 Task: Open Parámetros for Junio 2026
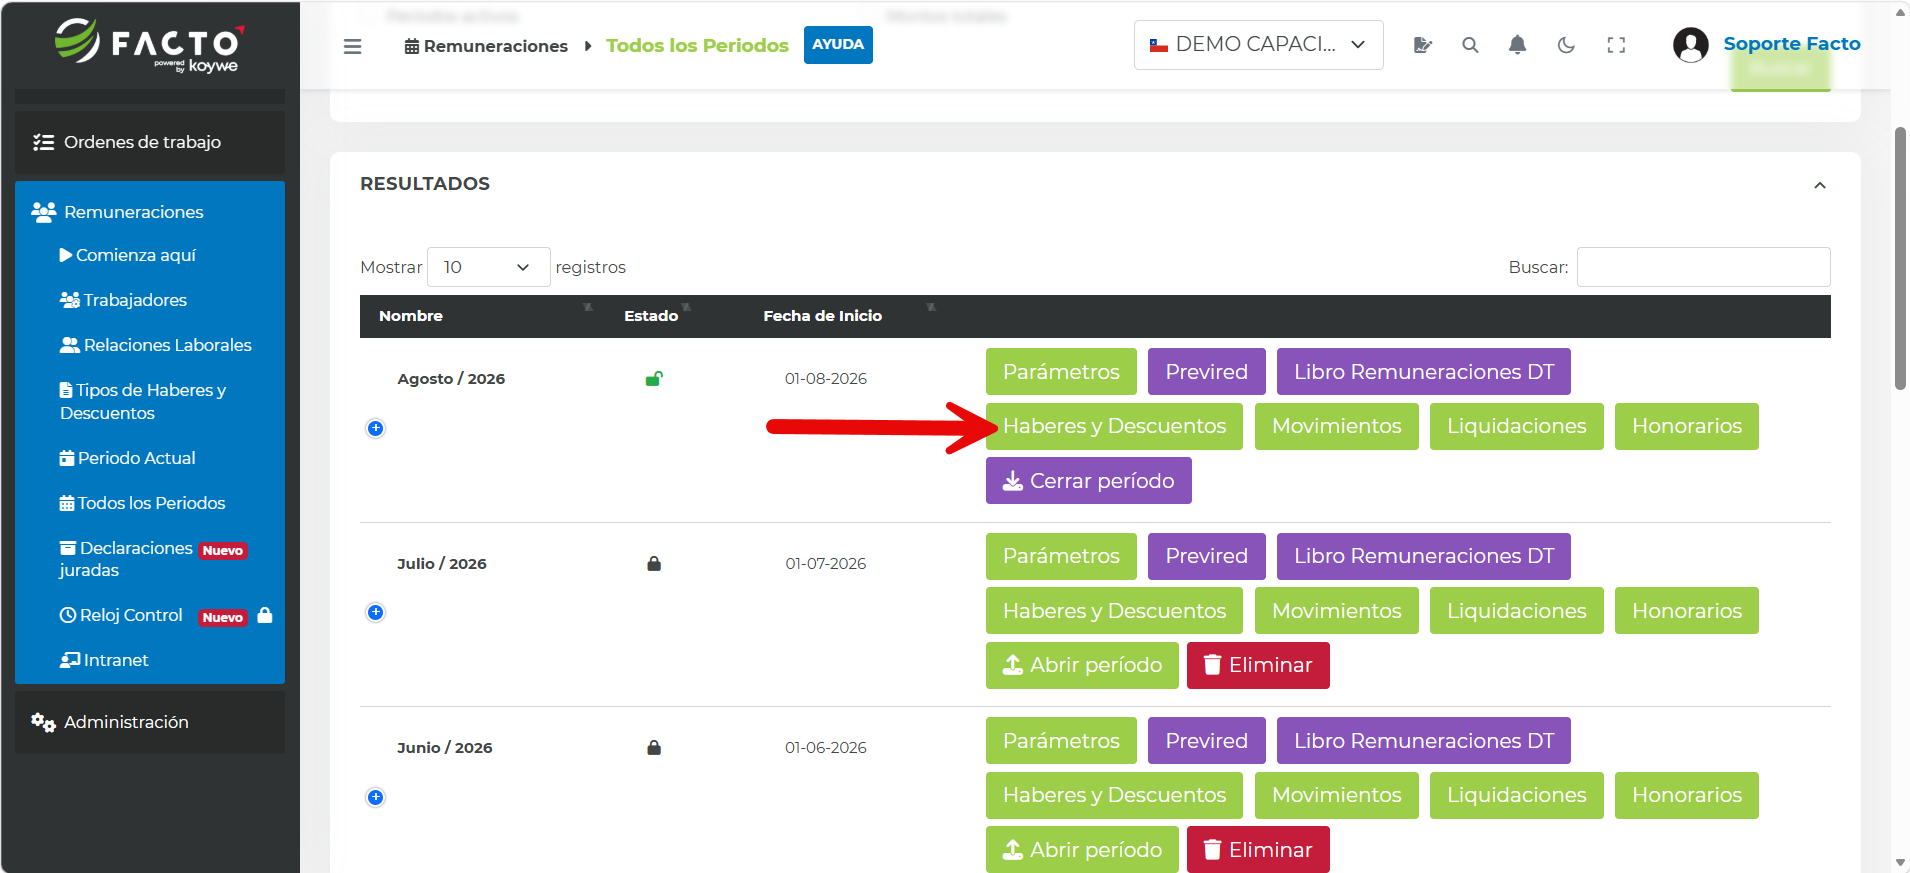(x=1061, y=741)
